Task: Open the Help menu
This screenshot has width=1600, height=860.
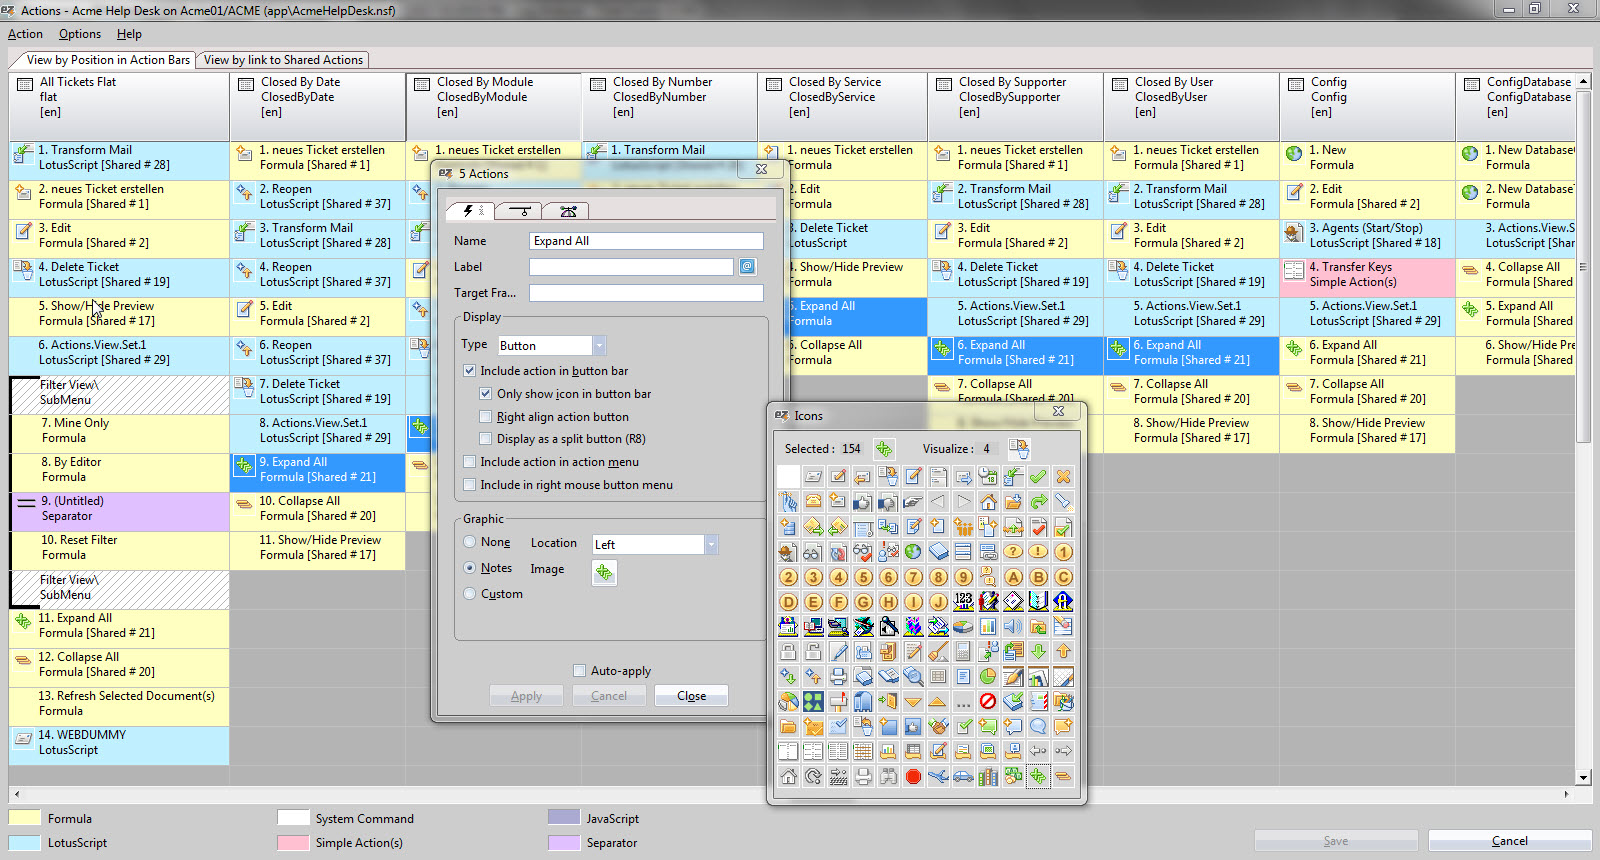Action: pyautogui.click(x=129, y=33)
